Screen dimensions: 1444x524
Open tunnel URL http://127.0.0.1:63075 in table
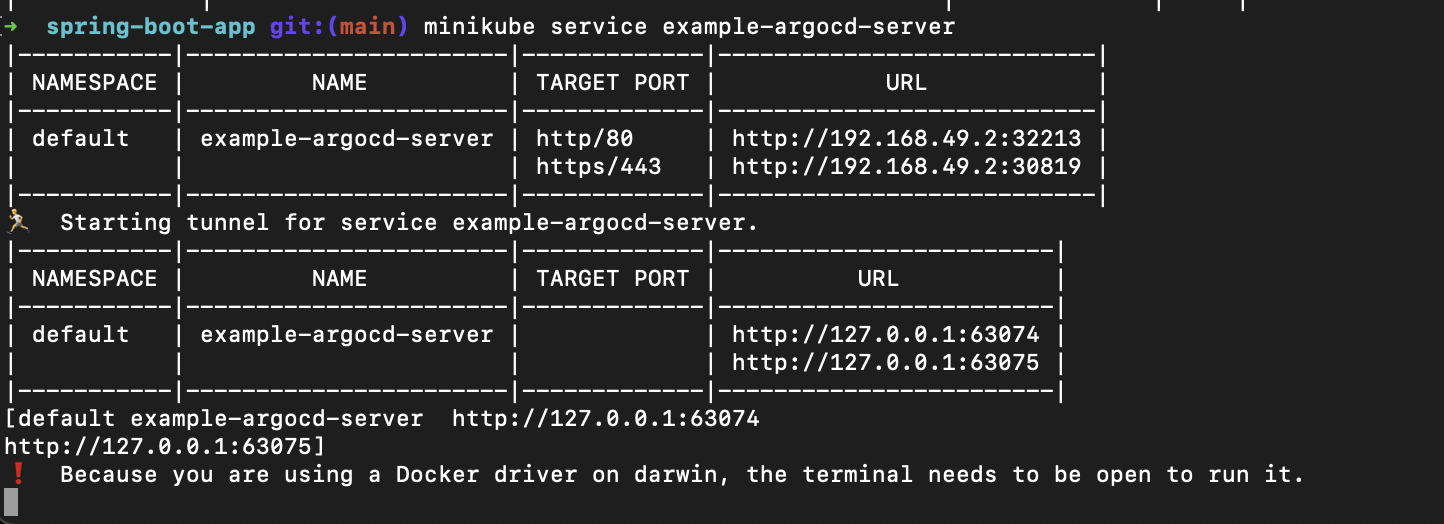885,362
